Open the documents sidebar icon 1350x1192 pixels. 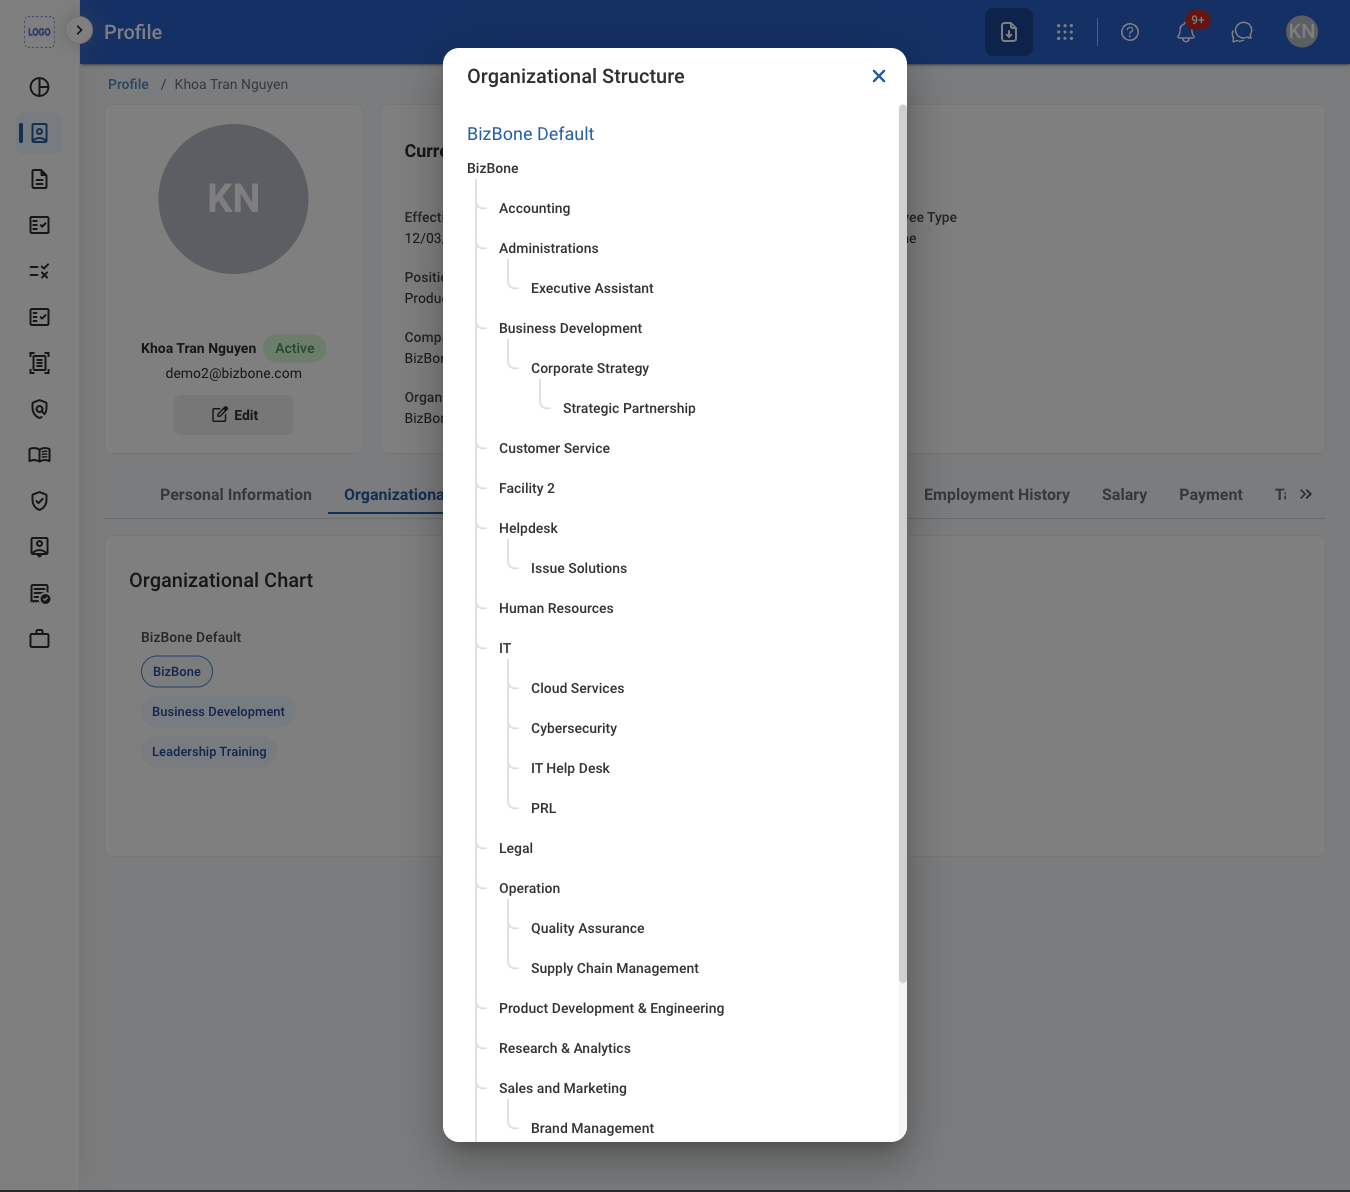click(x=40, y=179)
